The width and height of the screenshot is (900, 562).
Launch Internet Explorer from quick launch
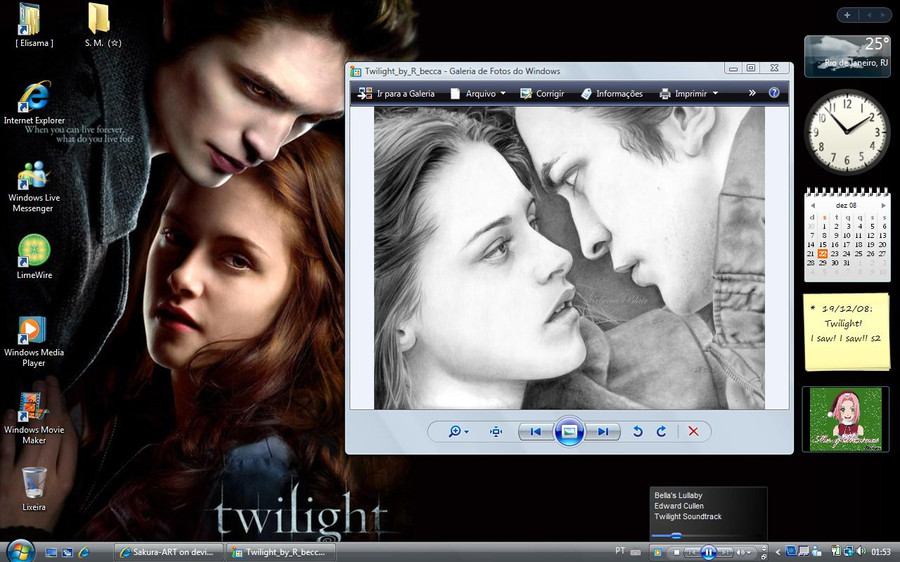(x=84, y=552)
